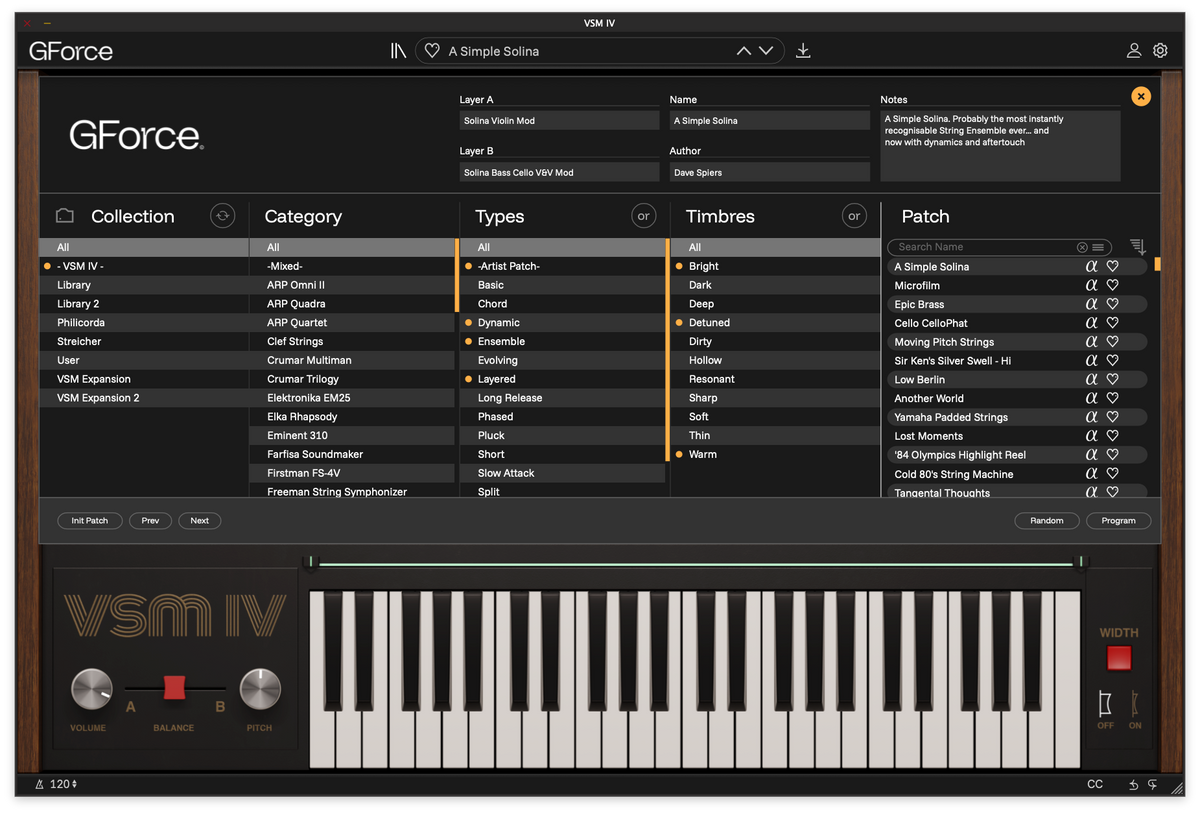
Task: Click the PITCH knob
Action: [260, 689]
